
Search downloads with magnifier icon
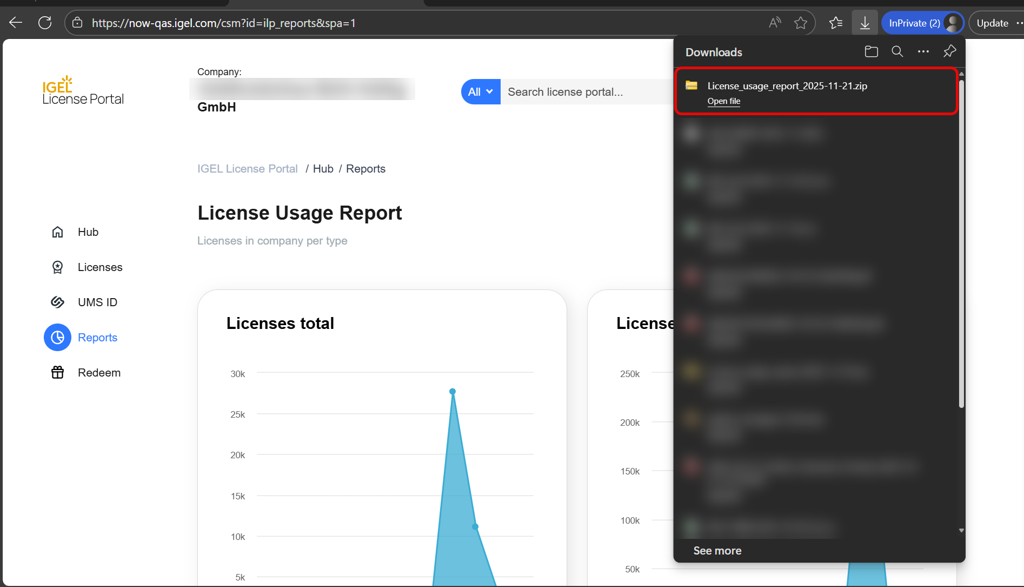coord(897,52)
